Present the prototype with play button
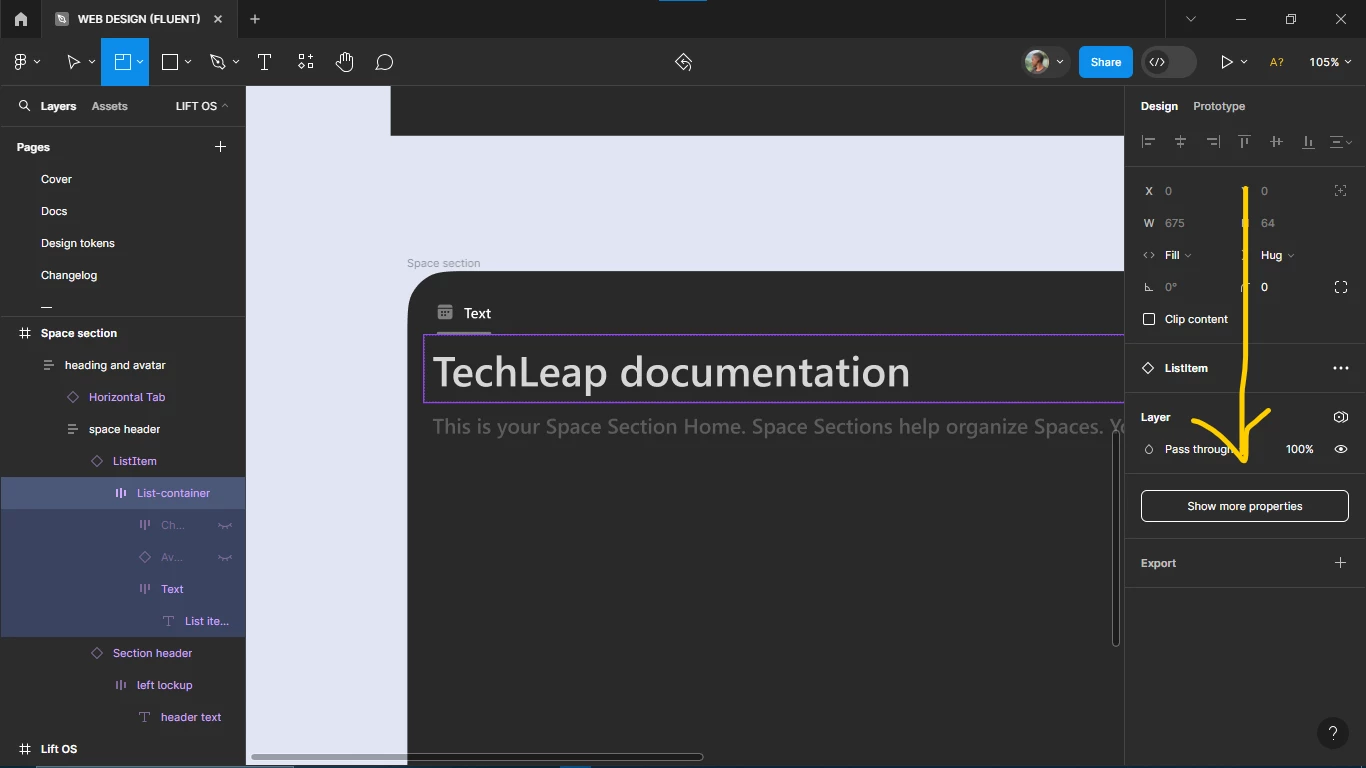 point(1226,62)
